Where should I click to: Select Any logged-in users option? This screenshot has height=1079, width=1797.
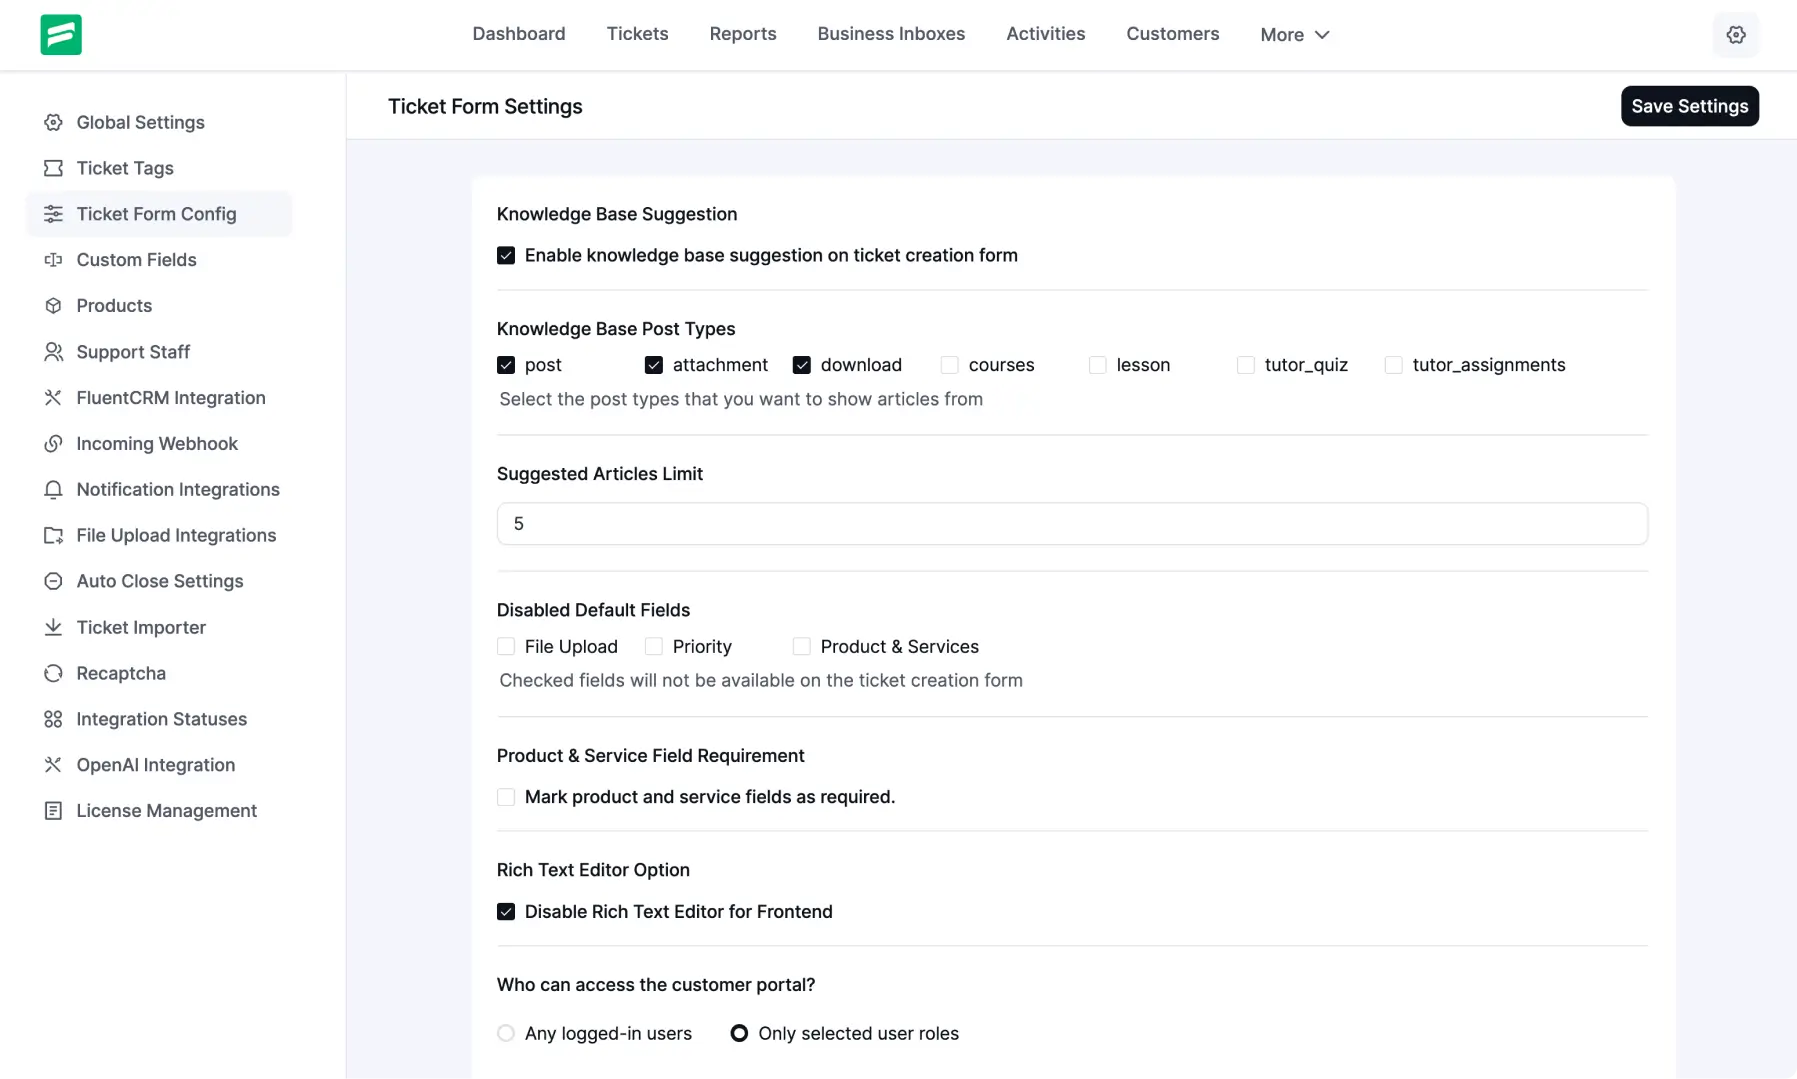click(506, 1033)
